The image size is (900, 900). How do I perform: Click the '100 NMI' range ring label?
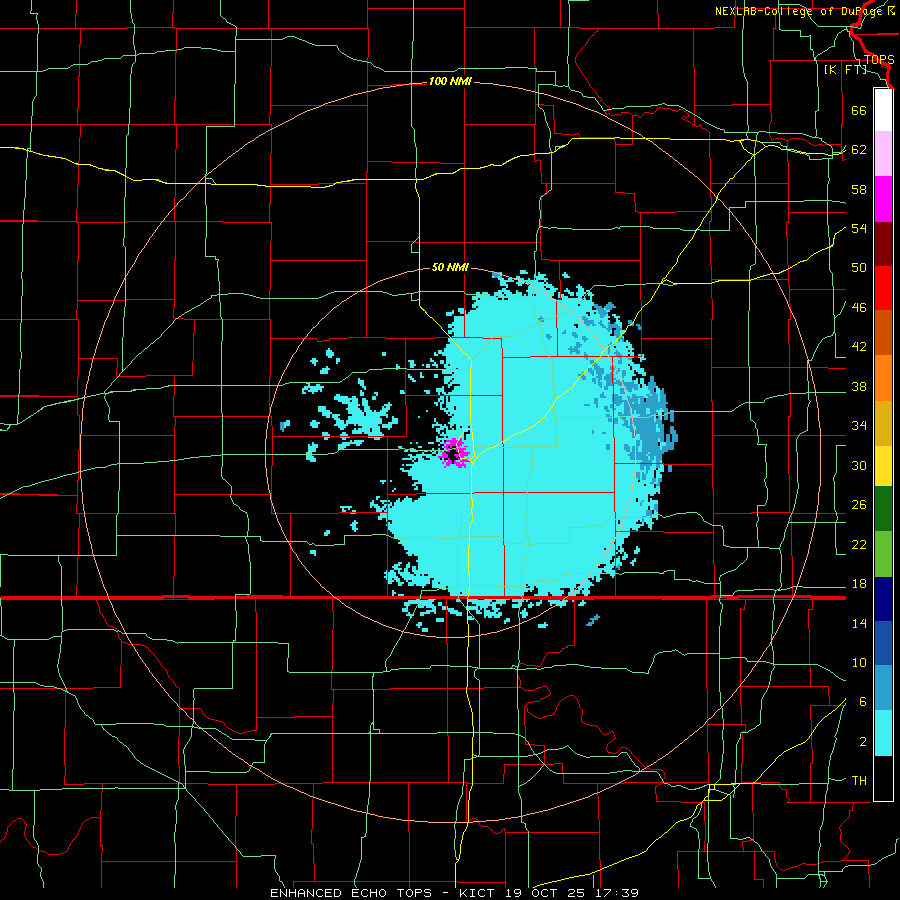450,82
